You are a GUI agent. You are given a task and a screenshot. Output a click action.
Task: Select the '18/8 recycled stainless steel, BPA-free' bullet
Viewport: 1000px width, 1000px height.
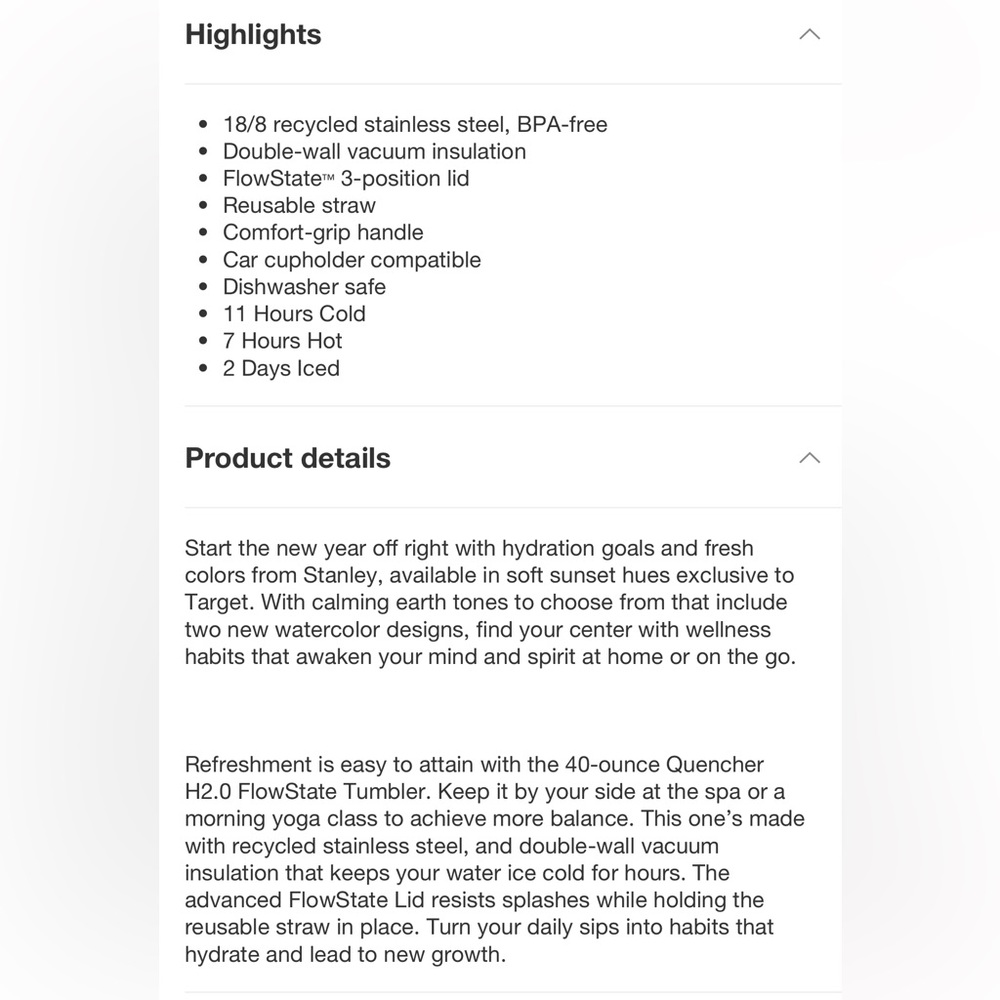[415, 124]
